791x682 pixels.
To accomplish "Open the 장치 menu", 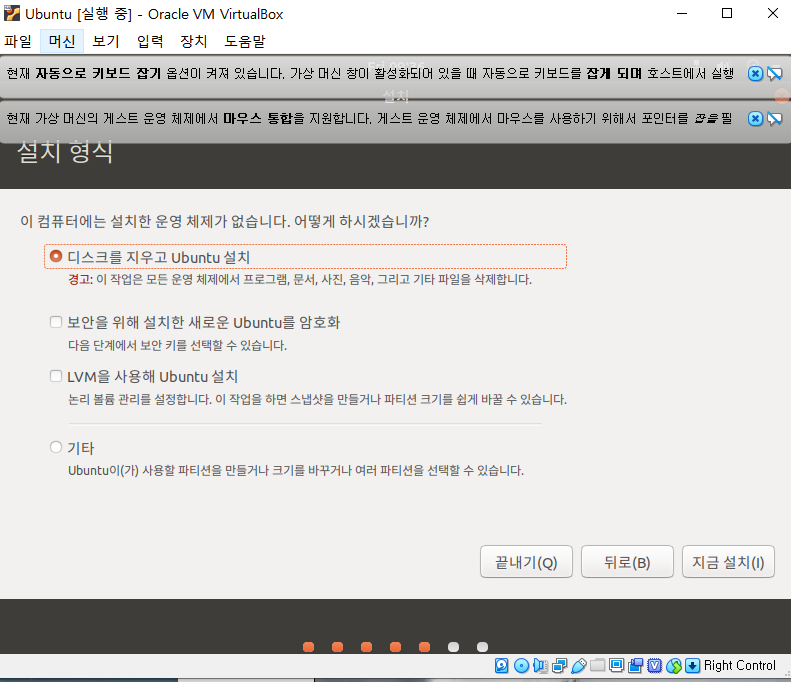I will coord(194,41).
